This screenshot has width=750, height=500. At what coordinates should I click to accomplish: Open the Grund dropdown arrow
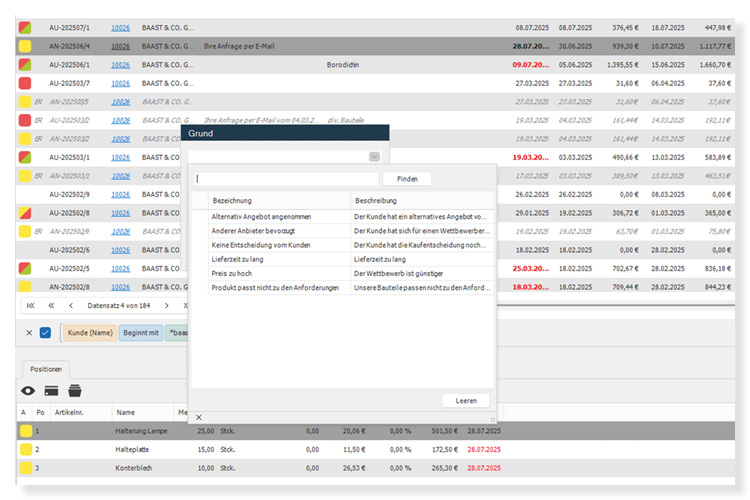[x=375, y=157]
